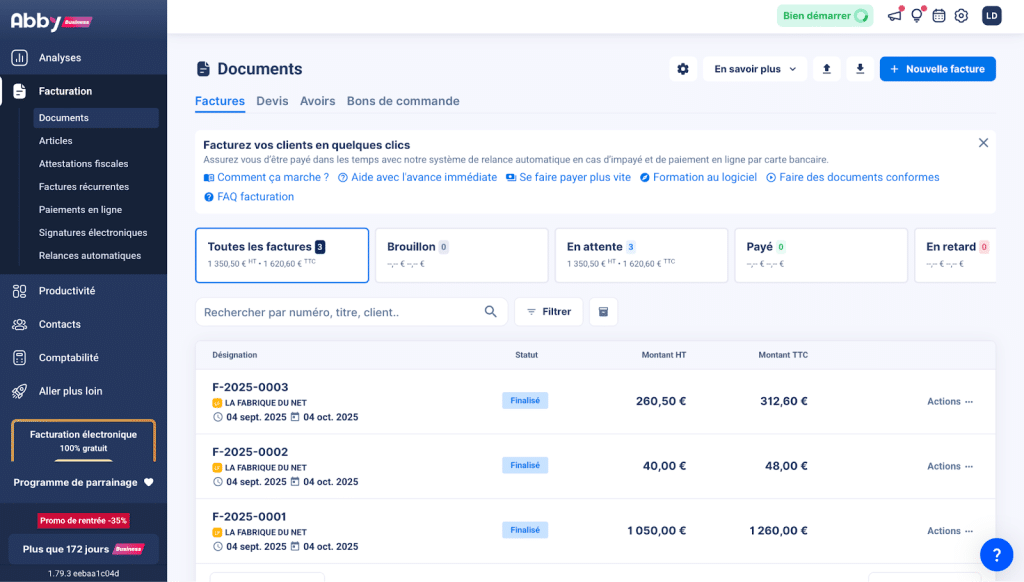Switch to the Bons de commande tab

tap(403, 101)
